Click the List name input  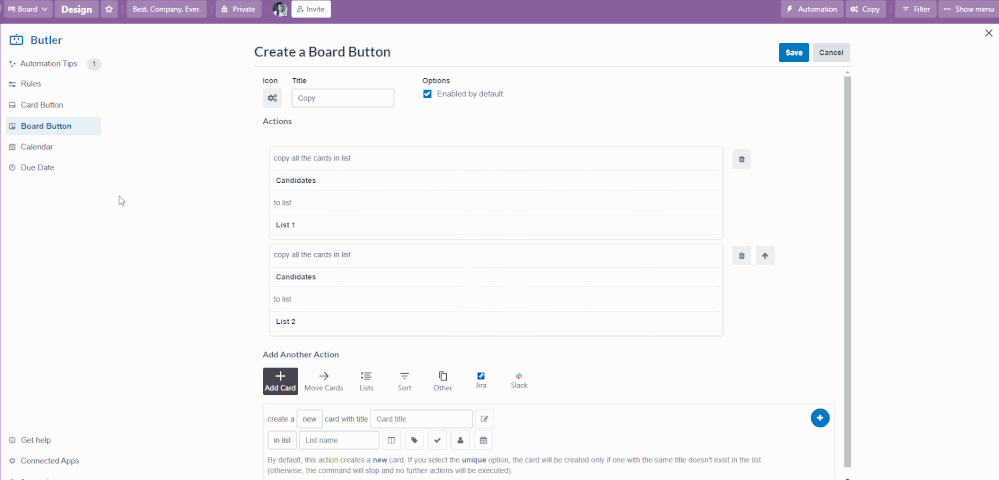tap(340, 440)
